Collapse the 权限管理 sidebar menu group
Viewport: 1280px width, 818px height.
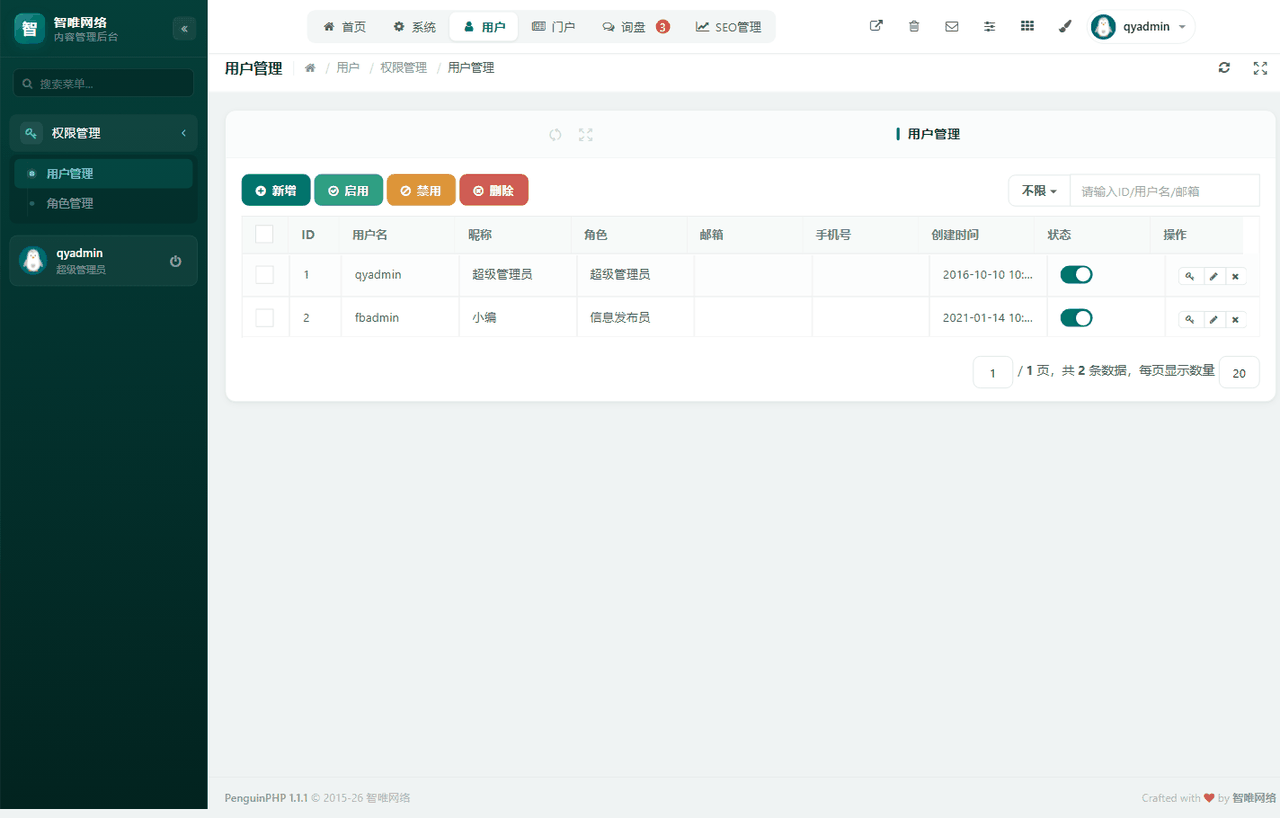click(x=104, y=133)
